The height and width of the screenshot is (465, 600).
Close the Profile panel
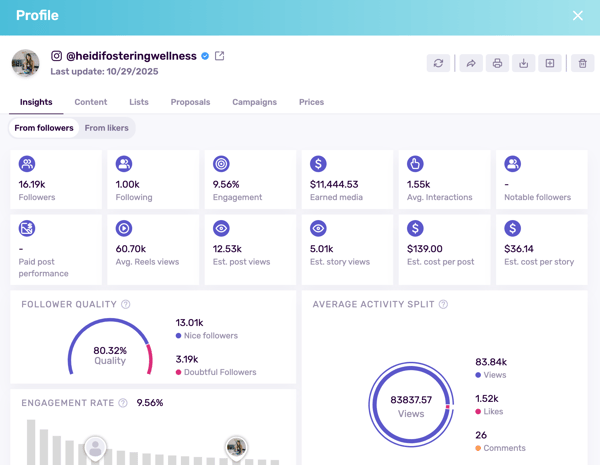tap(578, 16)
